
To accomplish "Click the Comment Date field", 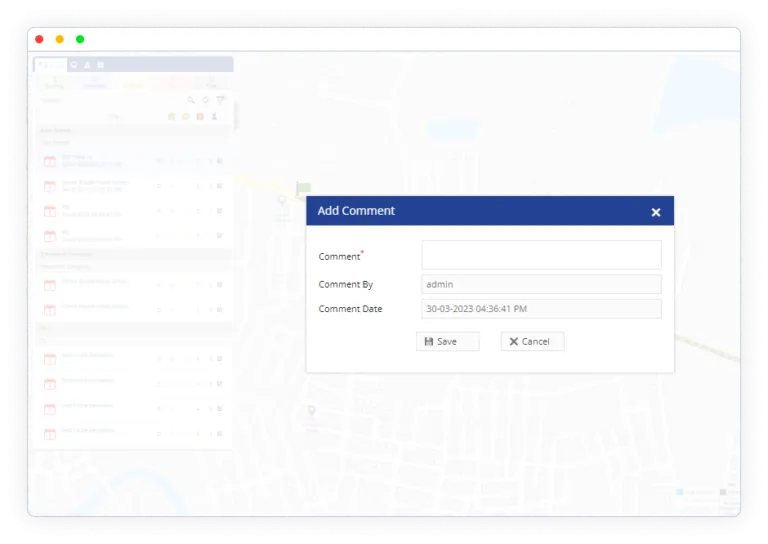I will (541, 309).
